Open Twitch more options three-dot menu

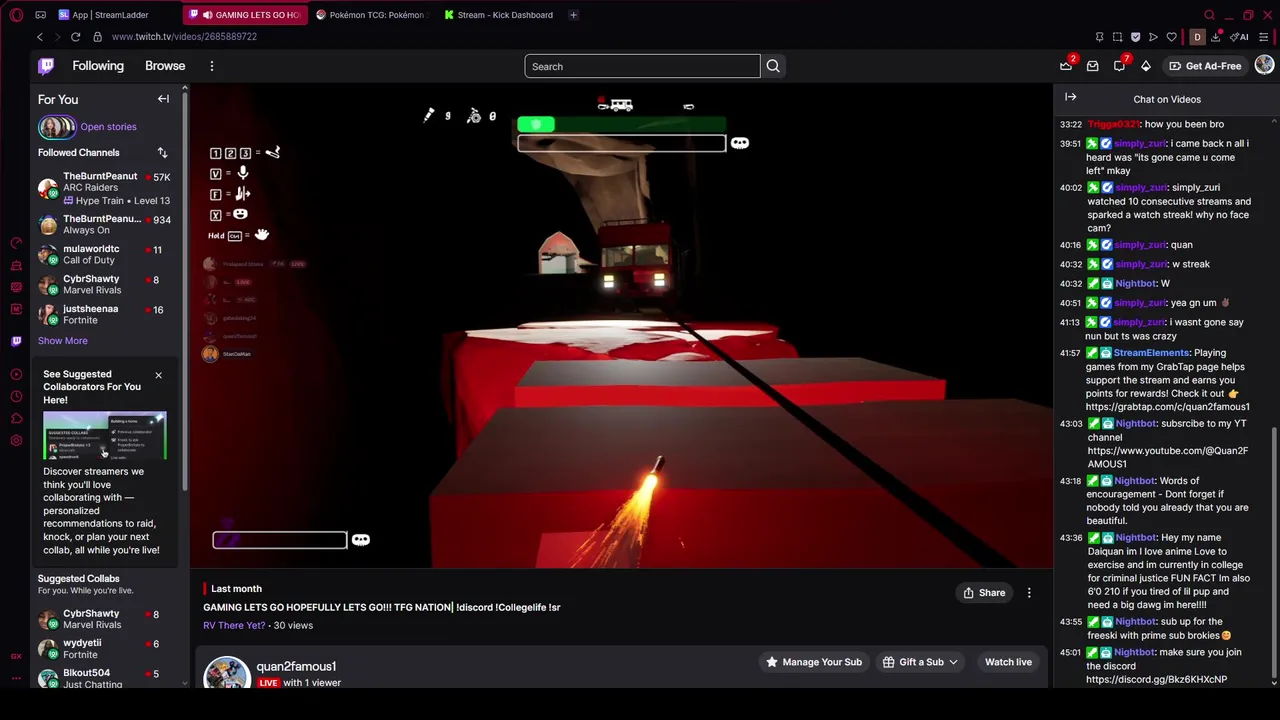(x=211, y=66)
